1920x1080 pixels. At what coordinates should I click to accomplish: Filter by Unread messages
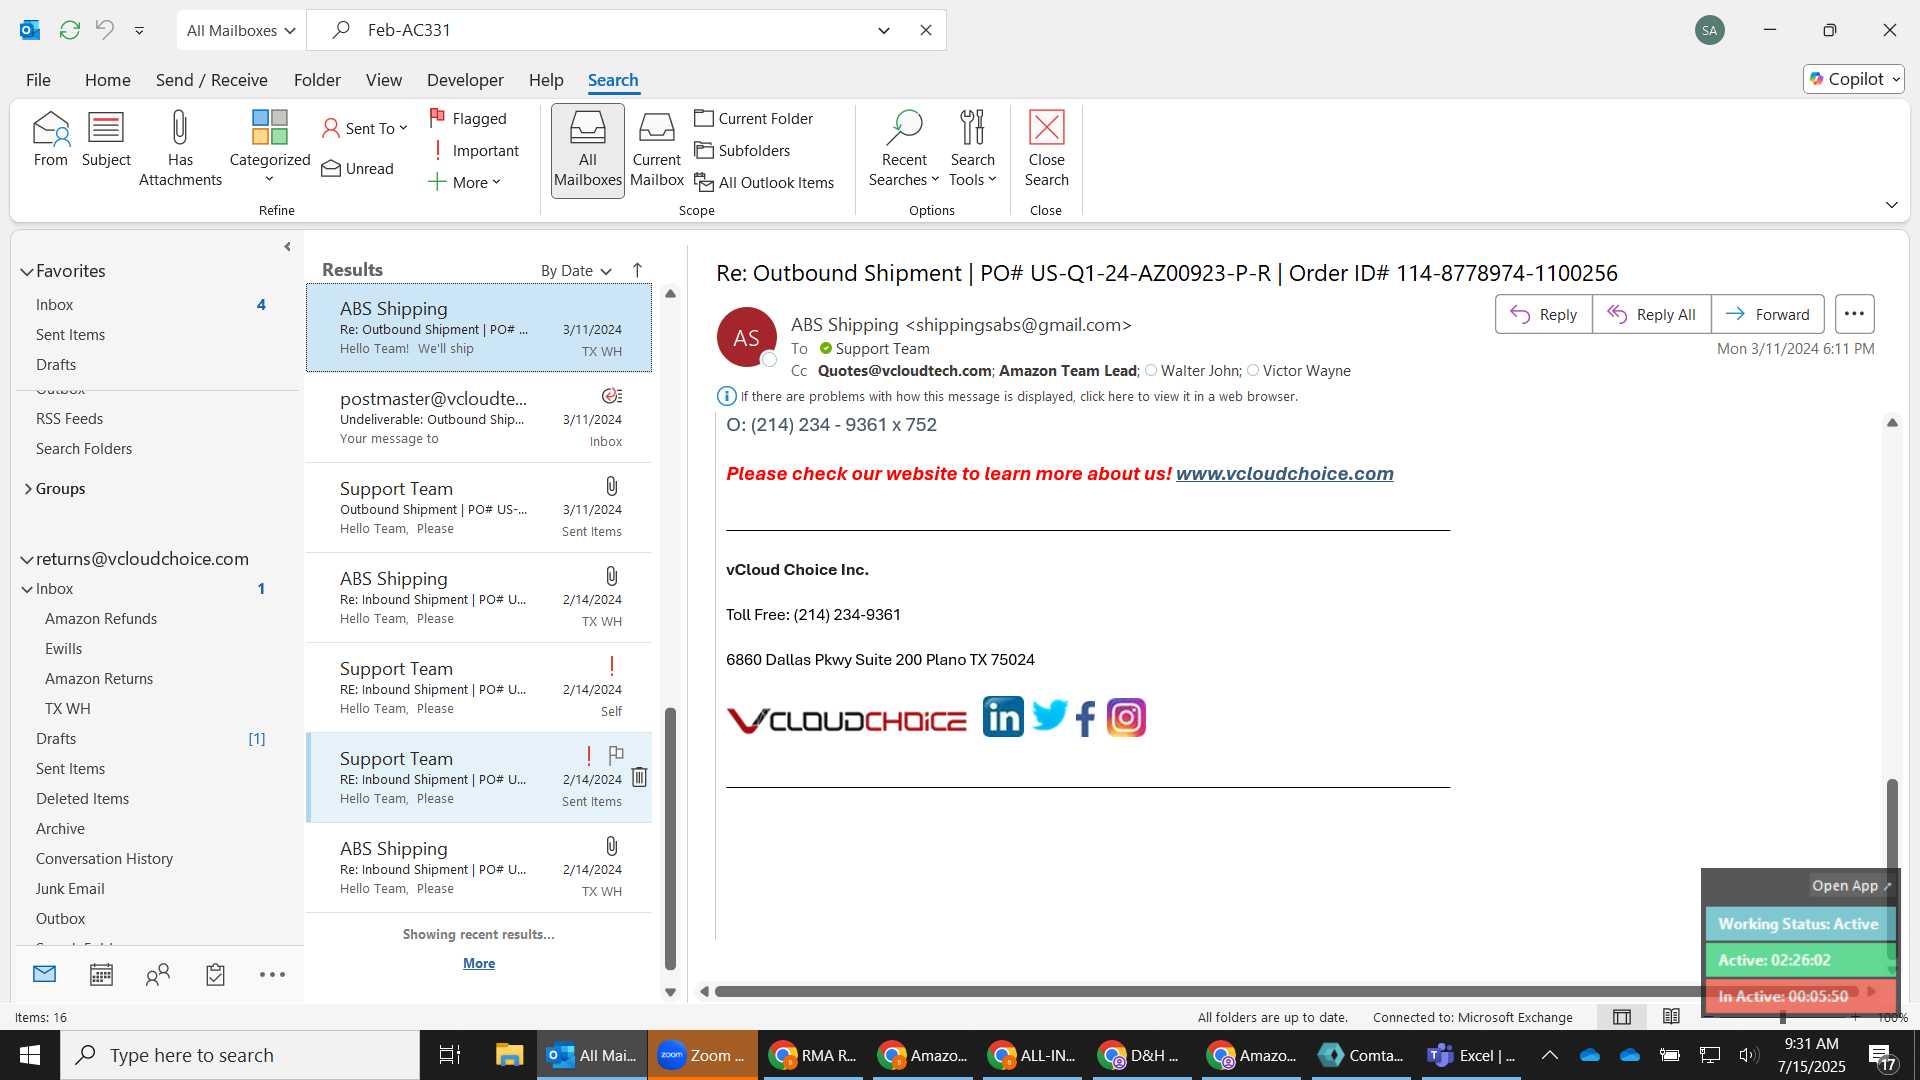(358, 168)
